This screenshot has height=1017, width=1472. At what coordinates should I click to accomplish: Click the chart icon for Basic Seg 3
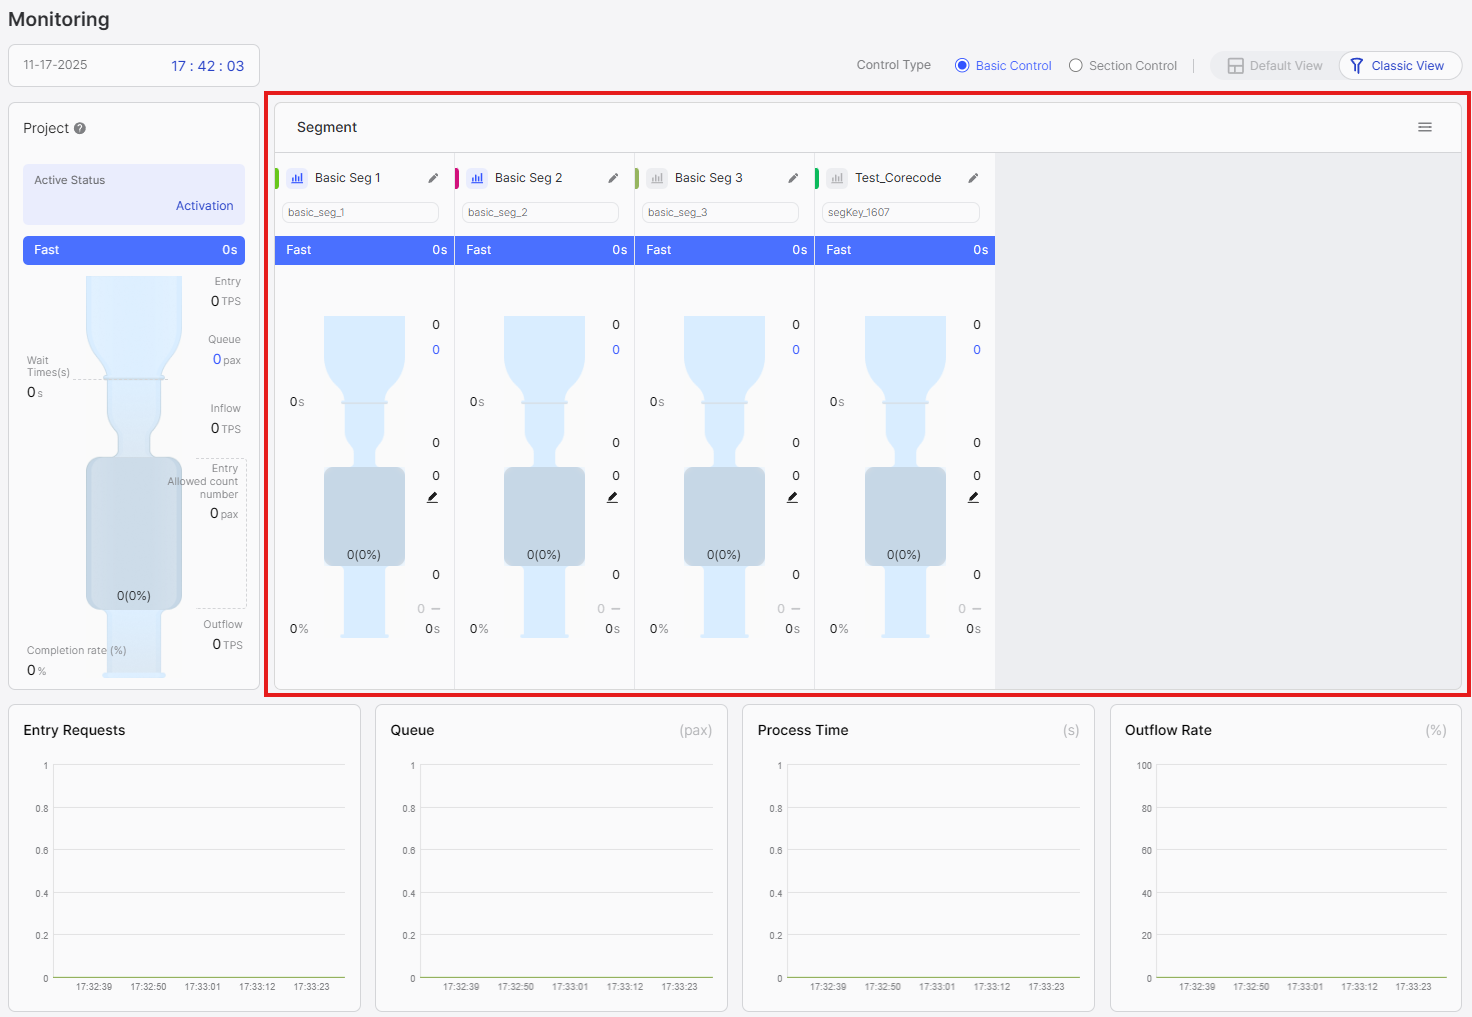(x=656, y=177)
